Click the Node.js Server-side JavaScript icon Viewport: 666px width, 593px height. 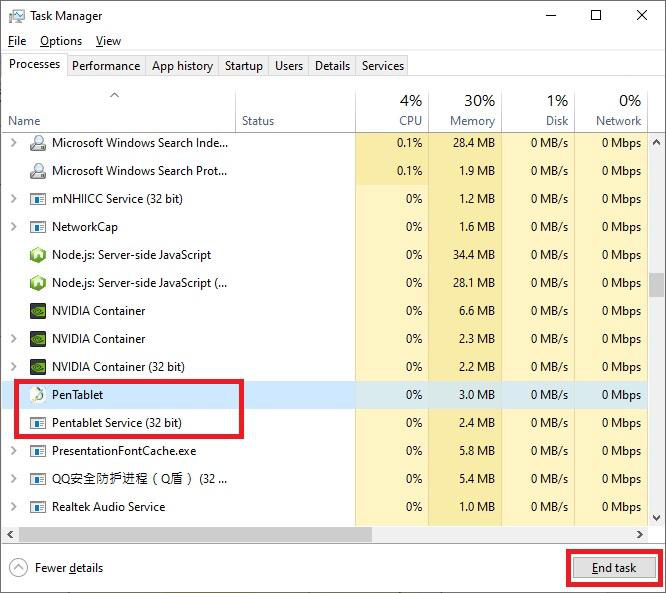38,255
